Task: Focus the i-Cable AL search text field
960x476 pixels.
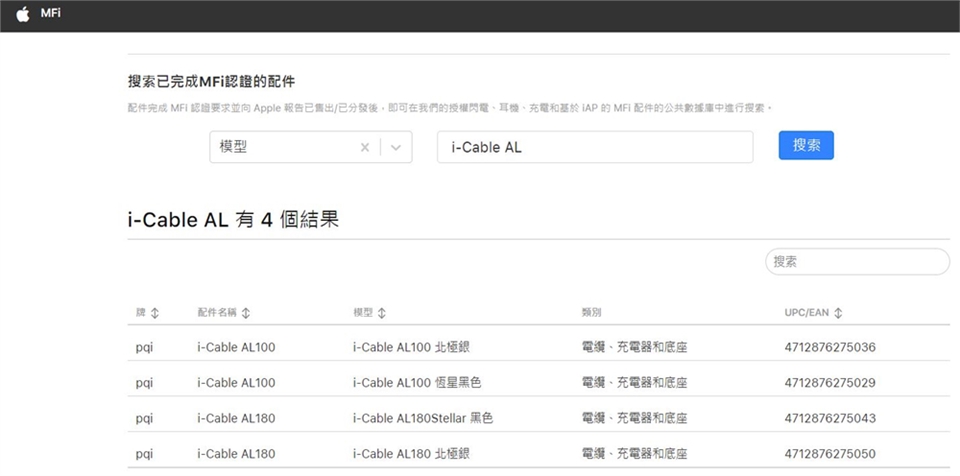Action: tap(594, 147)
